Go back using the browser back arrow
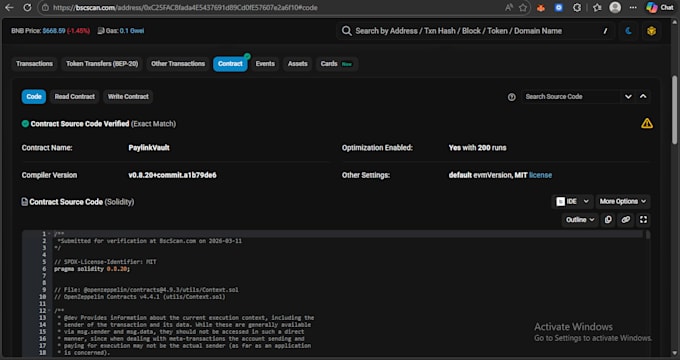 (x=9, y=7)
